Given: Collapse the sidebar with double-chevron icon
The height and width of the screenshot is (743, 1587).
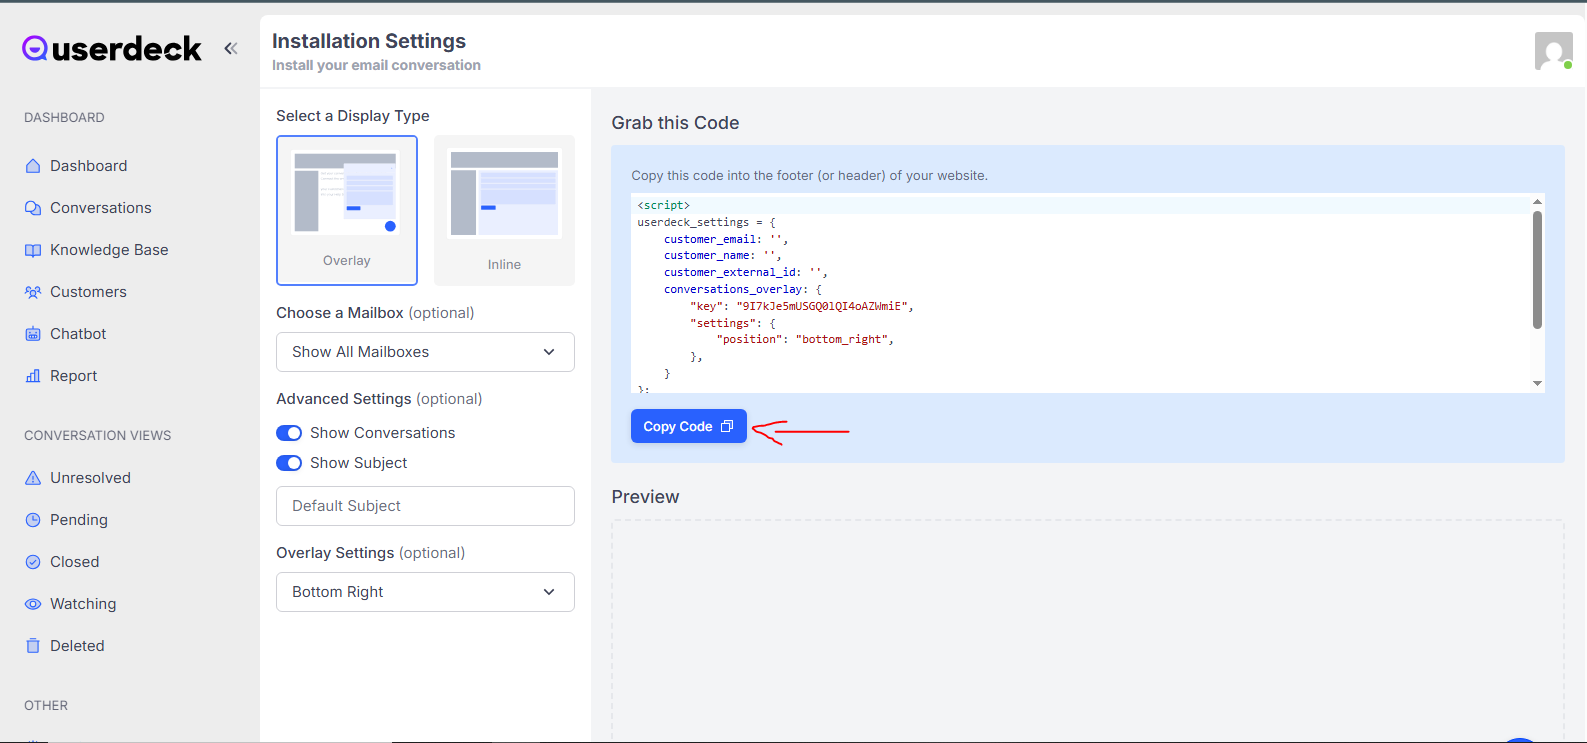Looking at the screenshot, I should pos(231,48).
